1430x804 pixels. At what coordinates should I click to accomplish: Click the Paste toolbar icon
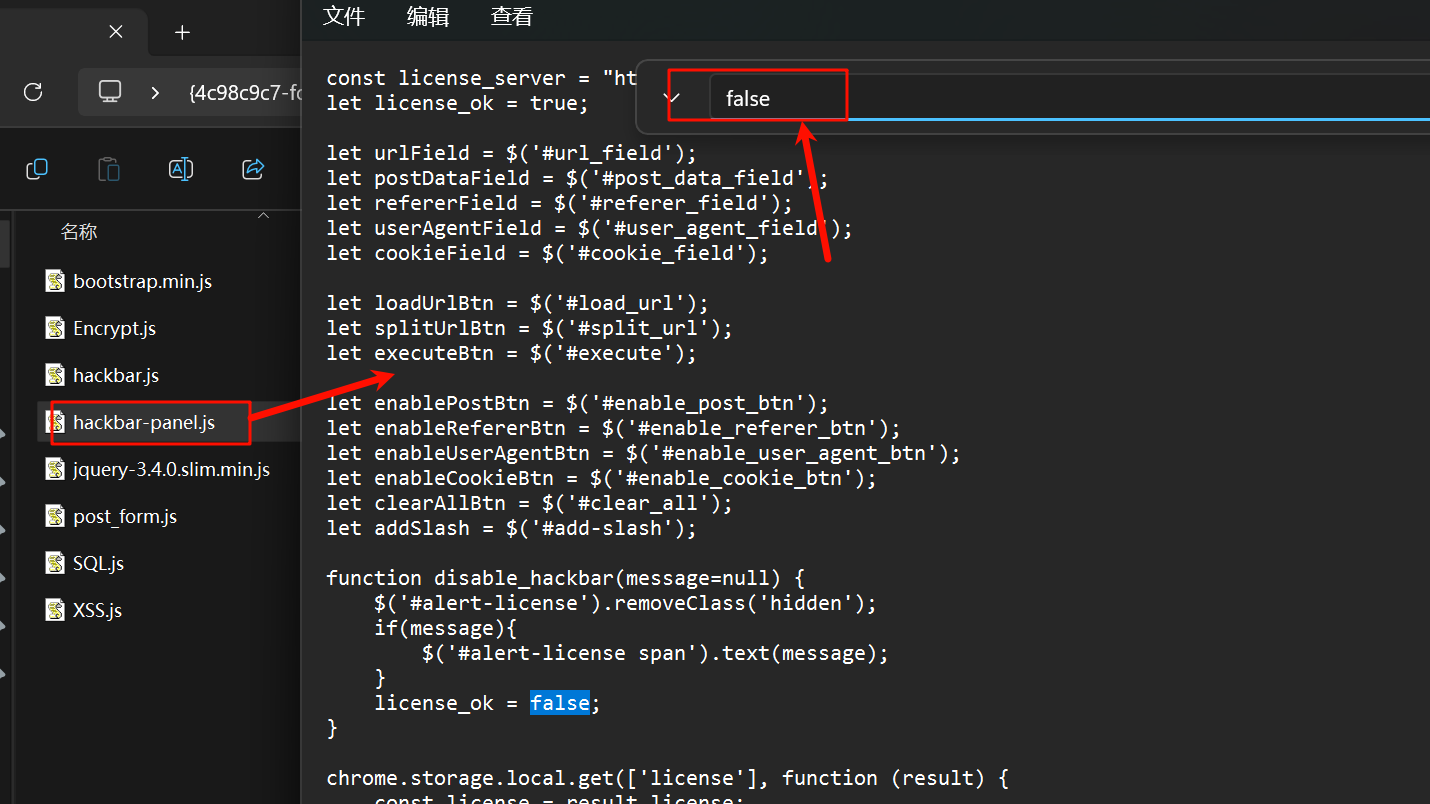click(109, 169)
